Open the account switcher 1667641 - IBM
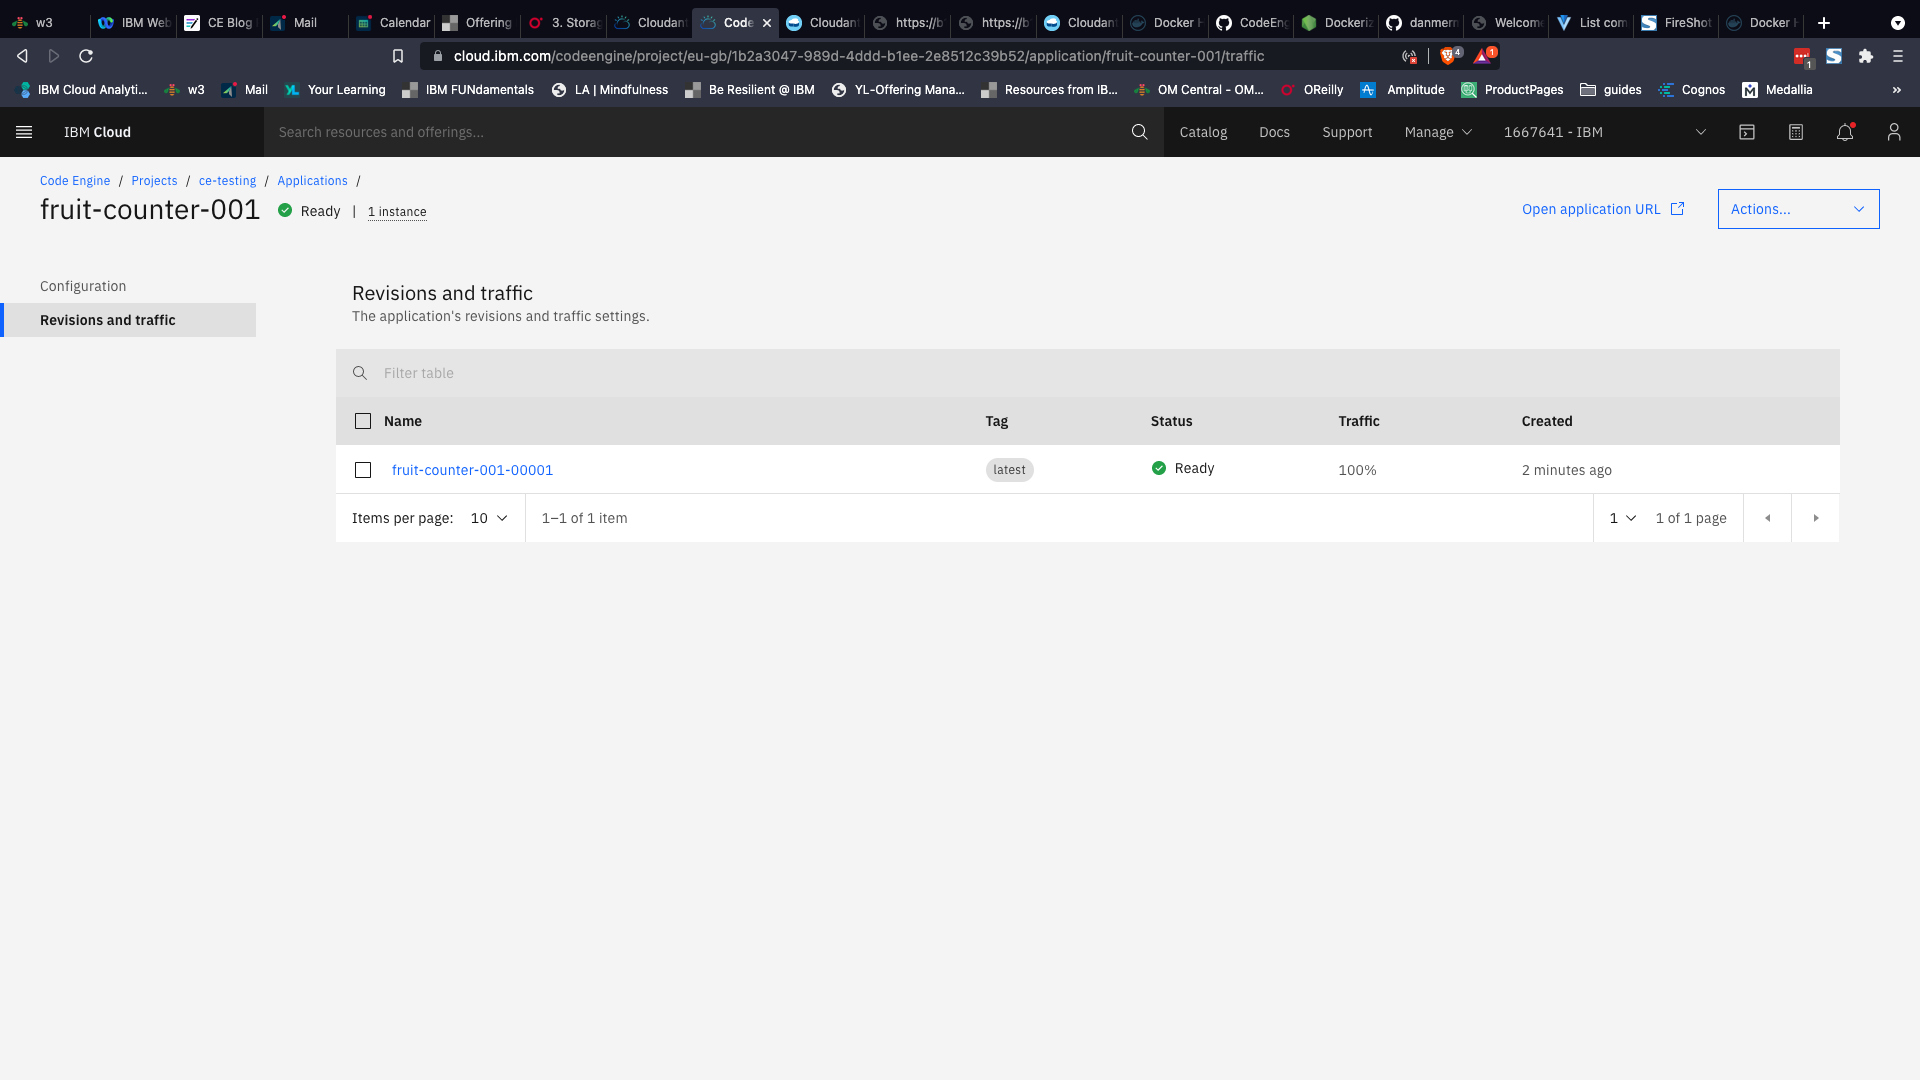This screenshot has width=1920, height=1080. coord(1604,132)
